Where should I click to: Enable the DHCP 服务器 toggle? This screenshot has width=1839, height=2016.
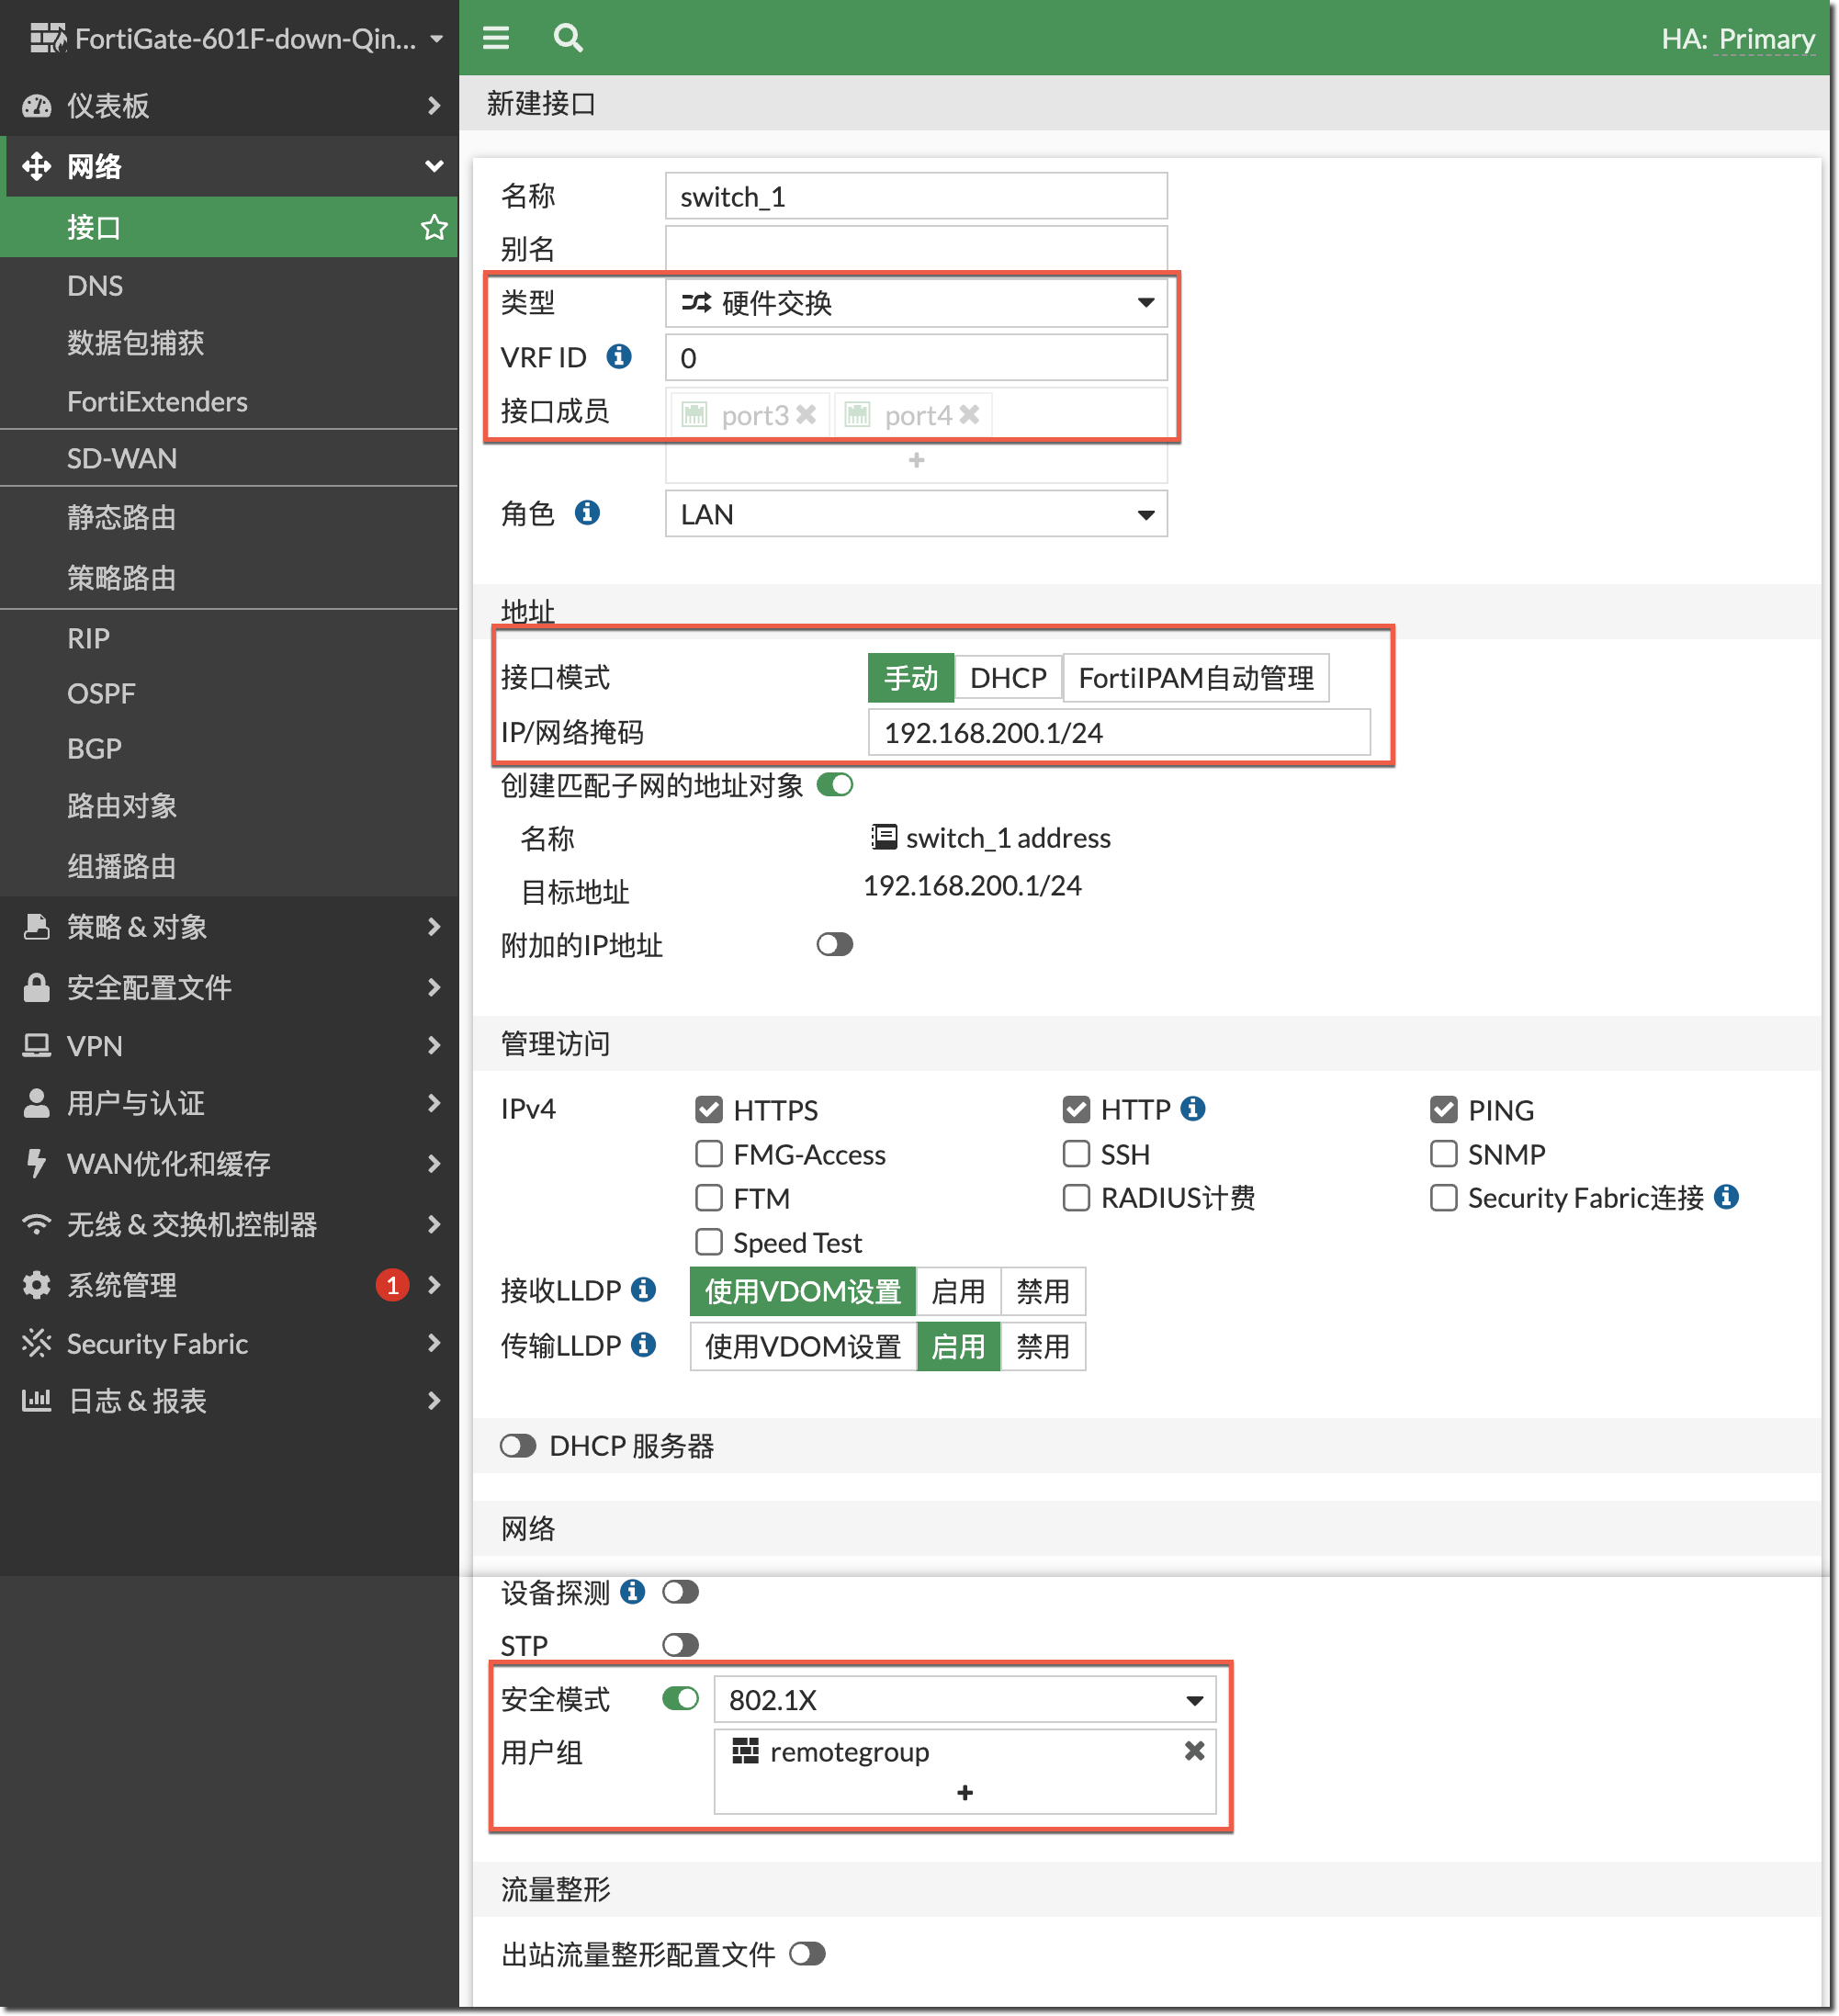518,1446
